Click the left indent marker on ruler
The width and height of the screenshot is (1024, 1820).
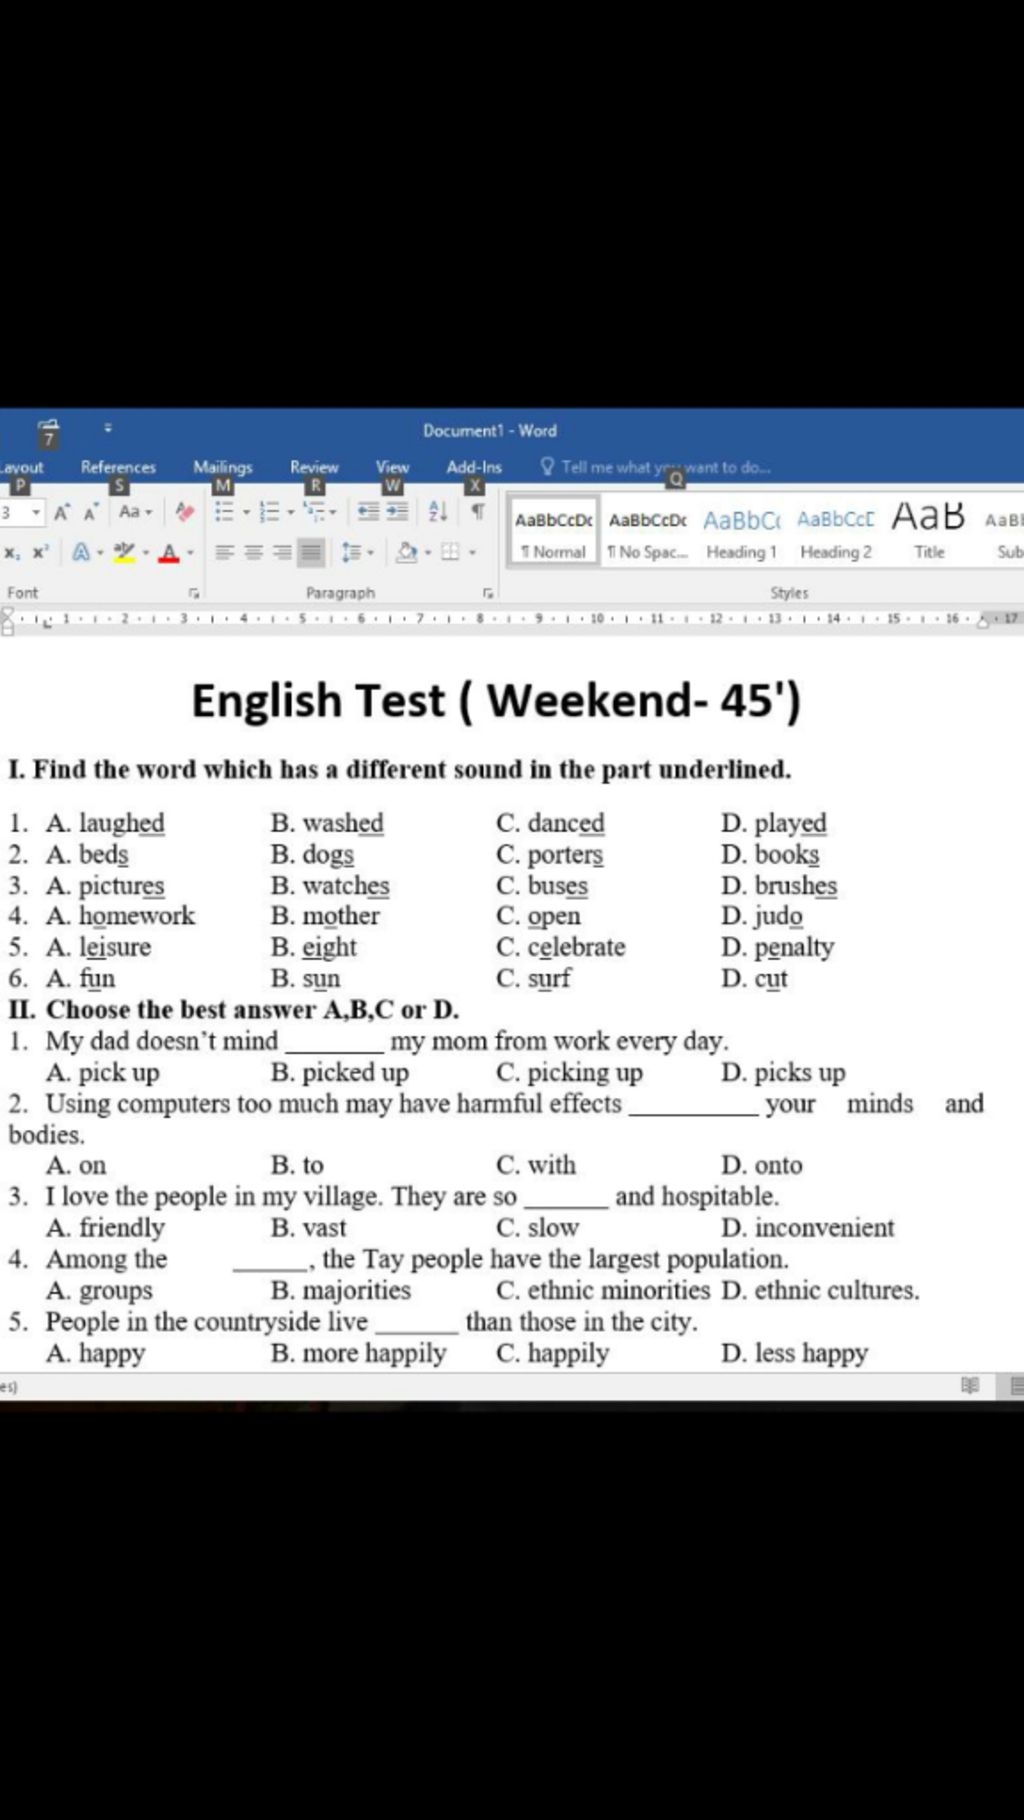point(9,621)
